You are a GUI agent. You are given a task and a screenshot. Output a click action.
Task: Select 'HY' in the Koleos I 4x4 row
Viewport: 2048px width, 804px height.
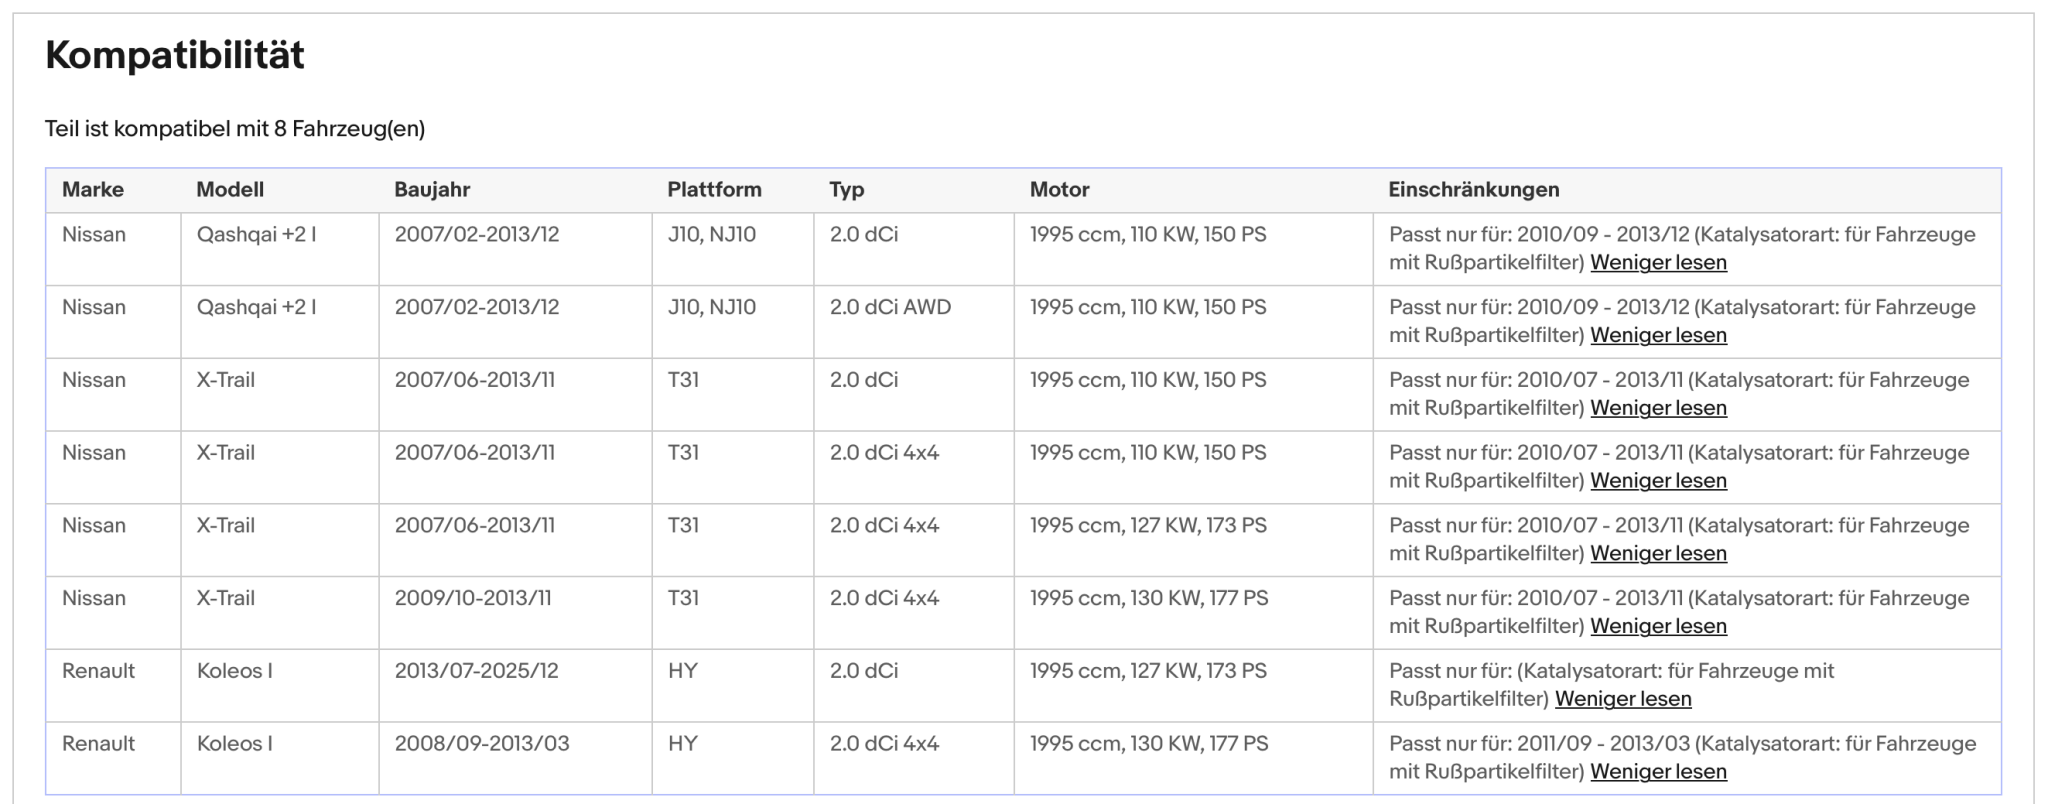683,744
